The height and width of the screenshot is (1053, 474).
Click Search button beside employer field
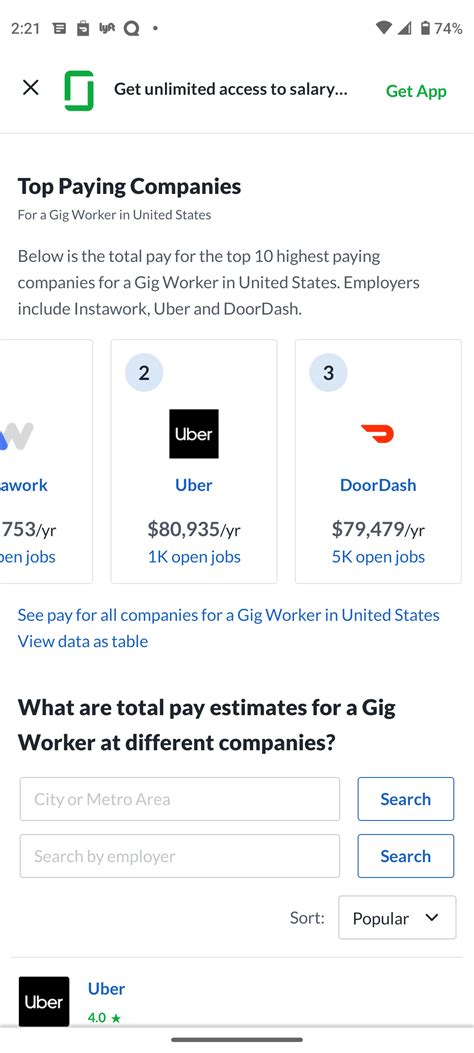pyautogui.click(x=406, y=856)
